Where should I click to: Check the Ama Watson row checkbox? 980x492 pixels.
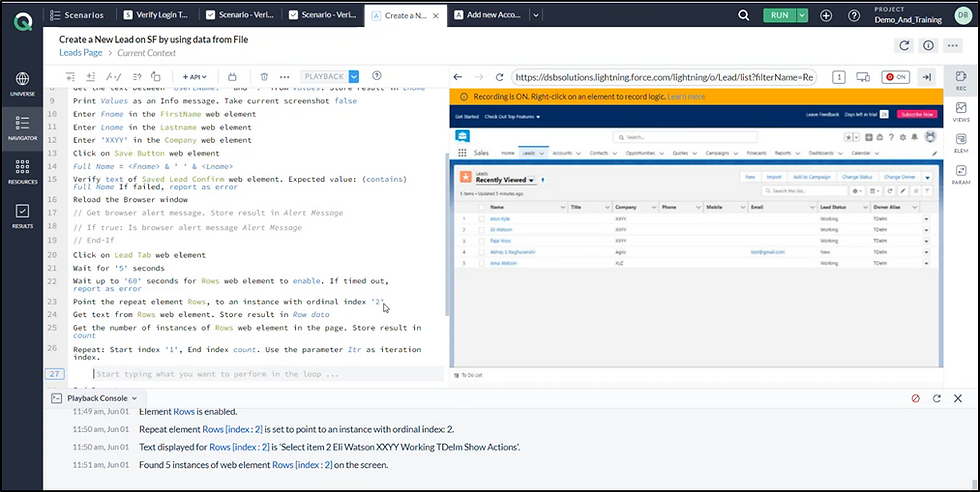pos(481,263)
